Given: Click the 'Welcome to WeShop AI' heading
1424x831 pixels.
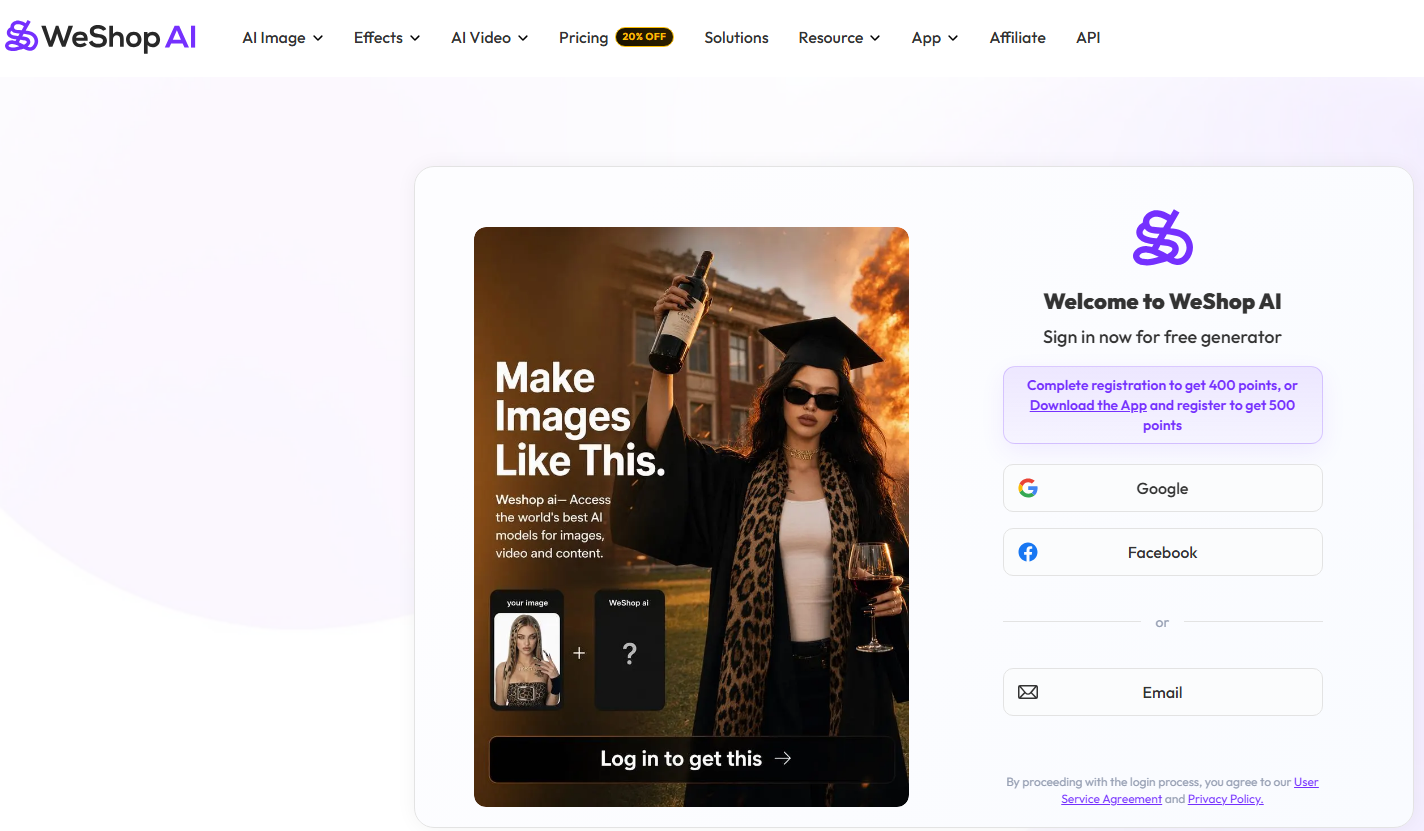Looking at the screenshot, I should 1163,301.
